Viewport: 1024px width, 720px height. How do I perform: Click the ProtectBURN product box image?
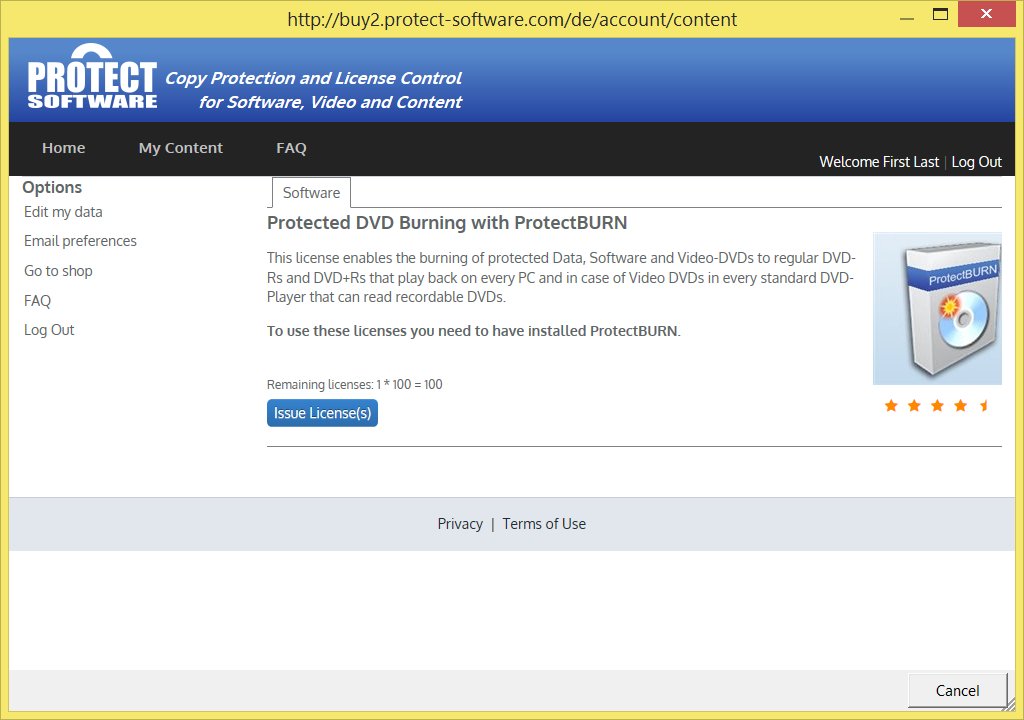click(x=937, y=309)
